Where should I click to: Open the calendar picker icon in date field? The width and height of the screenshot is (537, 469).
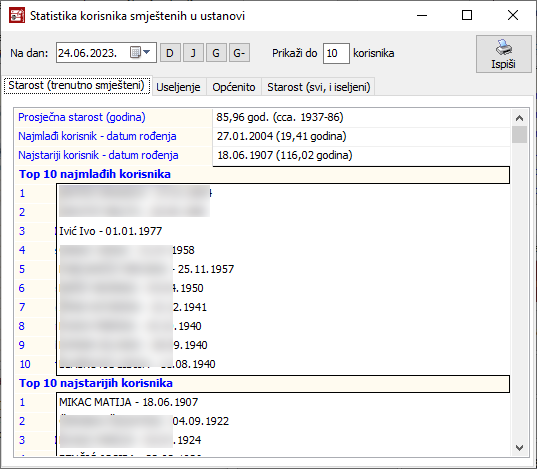tap(135, 52)
